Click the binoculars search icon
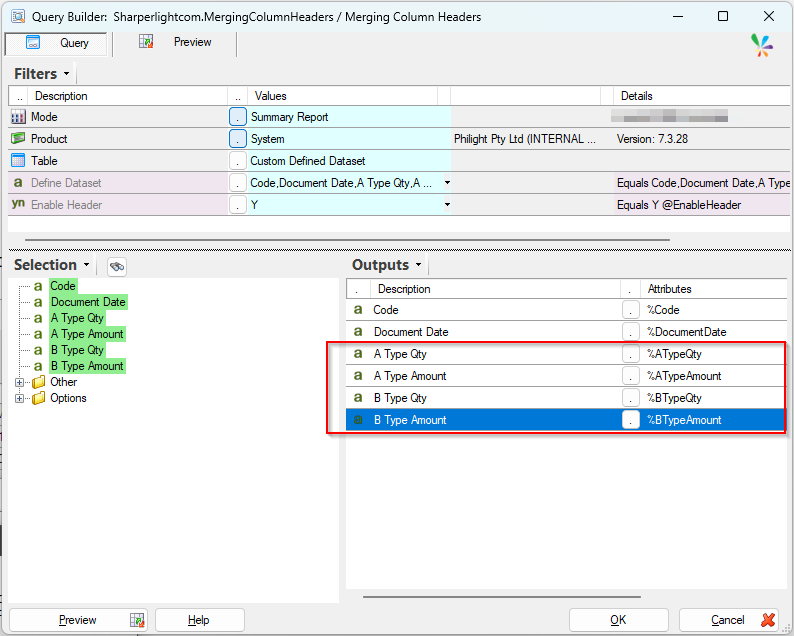Screen dimensions: 794x636 (x=117, y=266)
